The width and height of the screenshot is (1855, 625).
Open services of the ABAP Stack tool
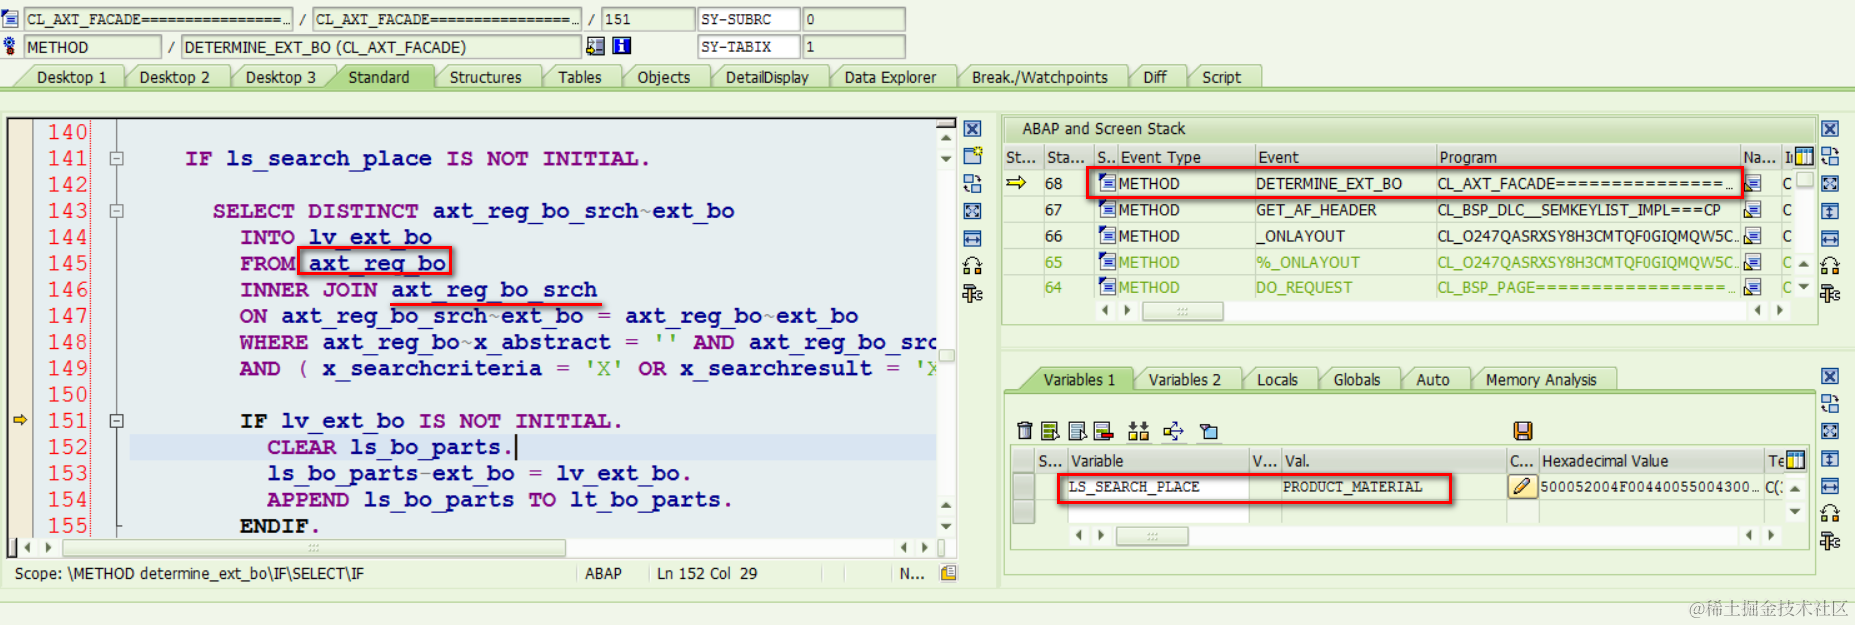(x=1830, y=266)
